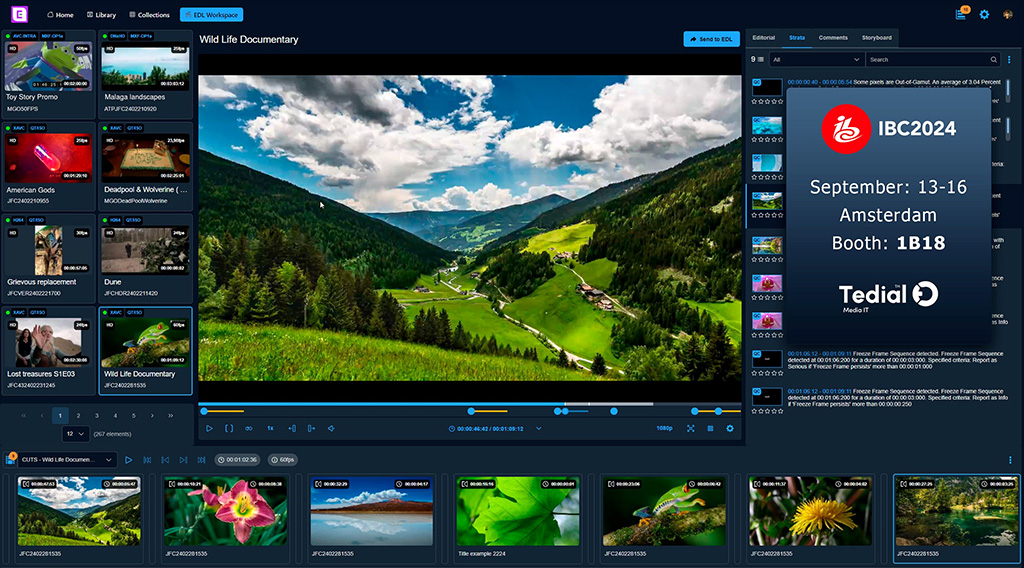Viewport: 1024px width, 568px height.
Task: Open the user avatar menu
Action: click(x=1008, y=14)
